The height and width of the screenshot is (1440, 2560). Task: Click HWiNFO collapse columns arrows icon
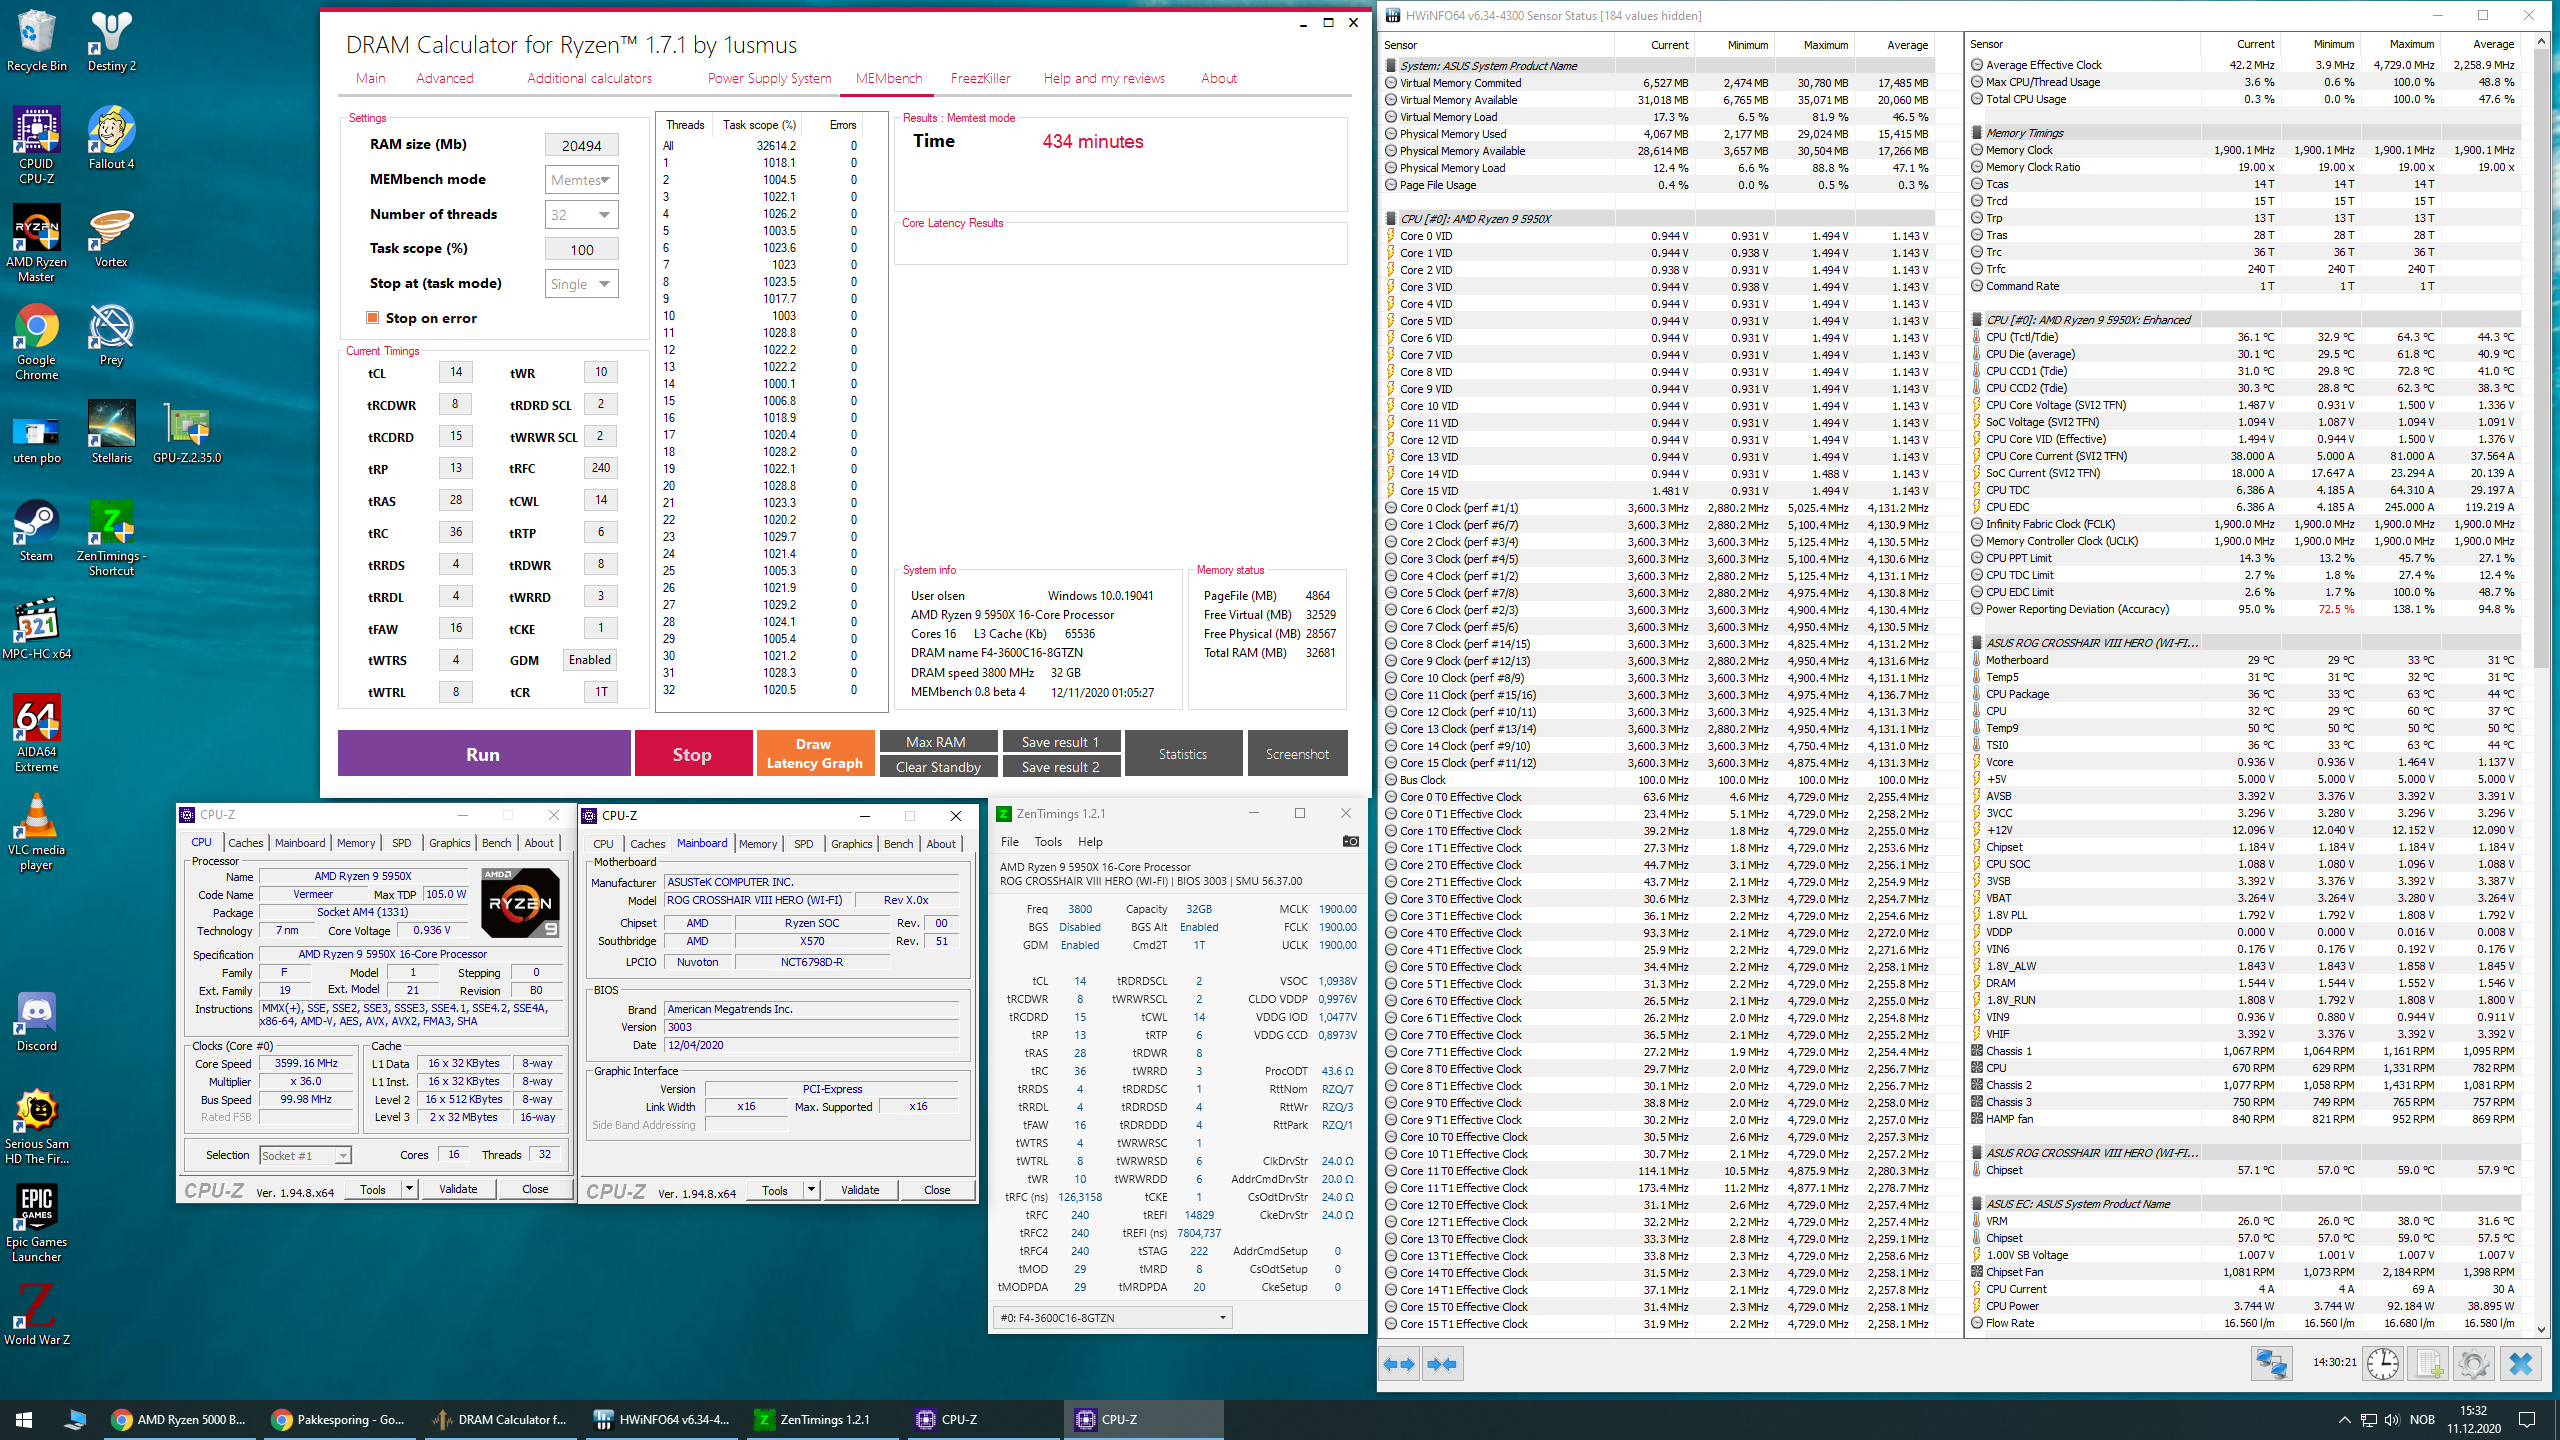[1441, 1364]
